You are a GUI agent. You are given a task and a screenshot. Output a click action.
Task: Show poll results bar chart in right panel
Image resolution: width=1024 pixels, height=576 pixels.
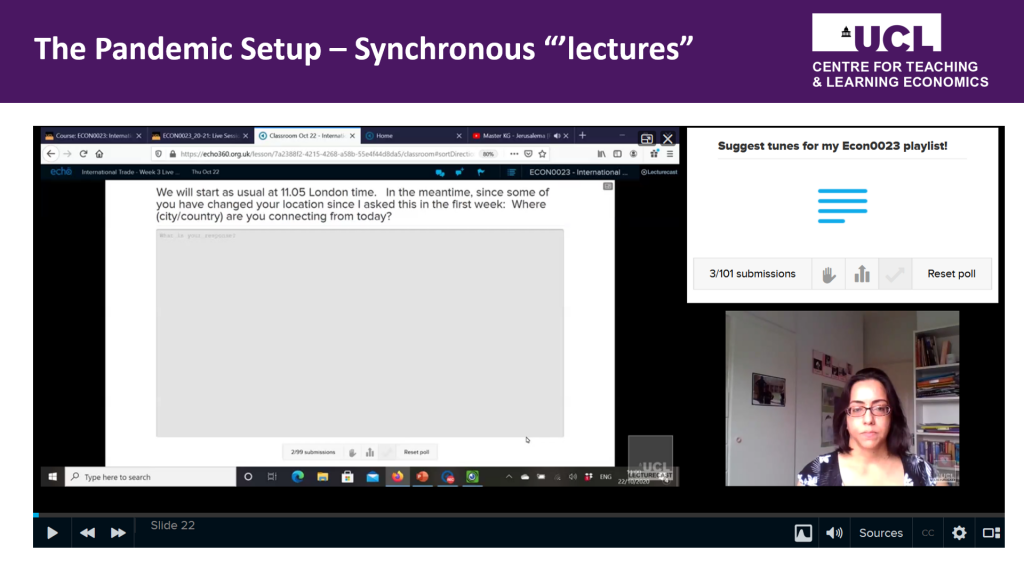(862, 274)
